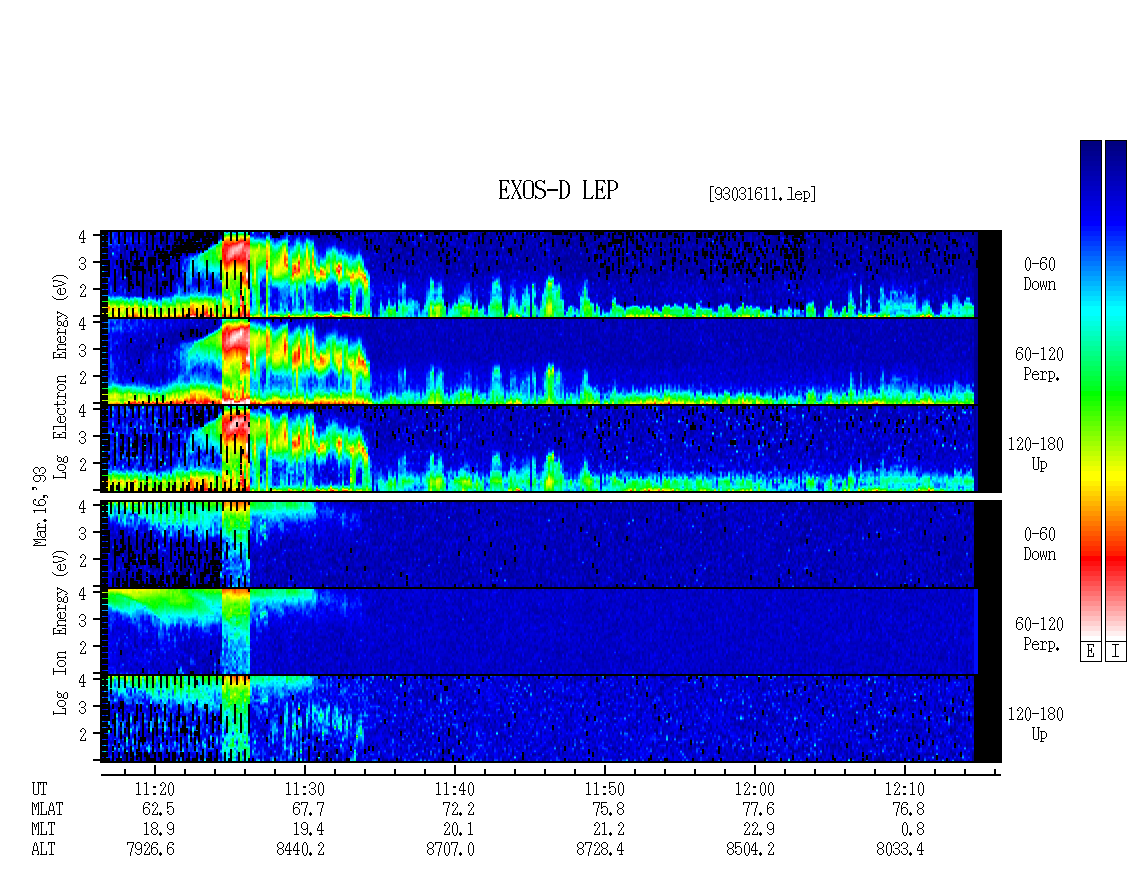The height and width of the screenshot is (875, 1130).
Task: Click the EXOS-D LEP plot title
Action: [558, 190]
